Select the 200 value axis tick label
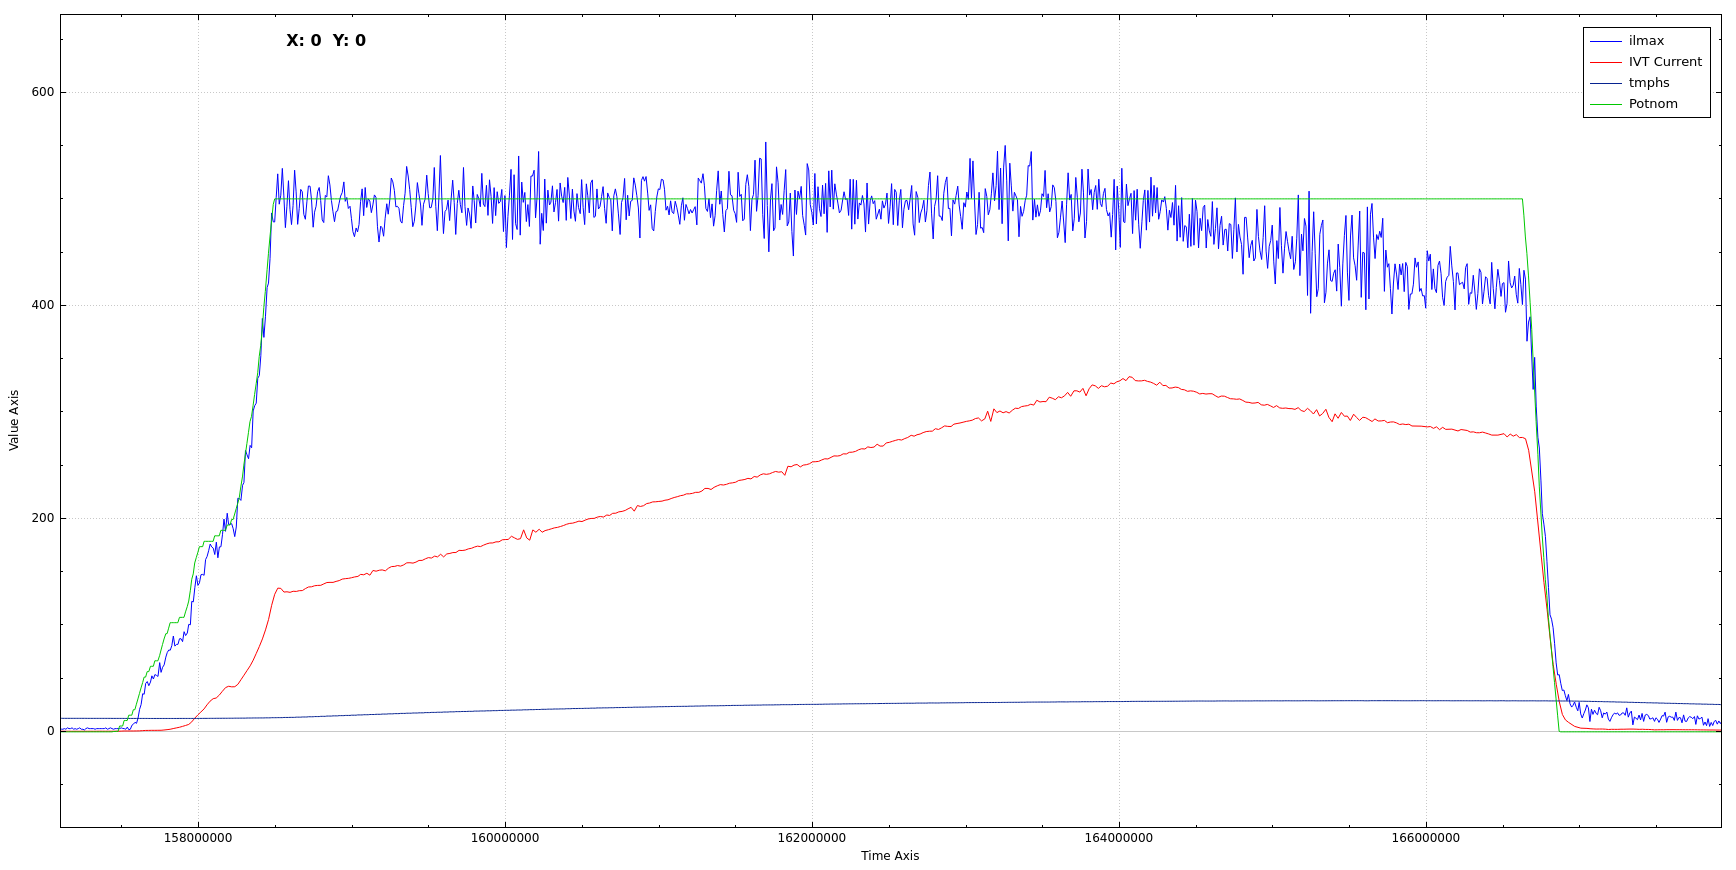This screenshot has width=1736, height=870. coord(43,518)
